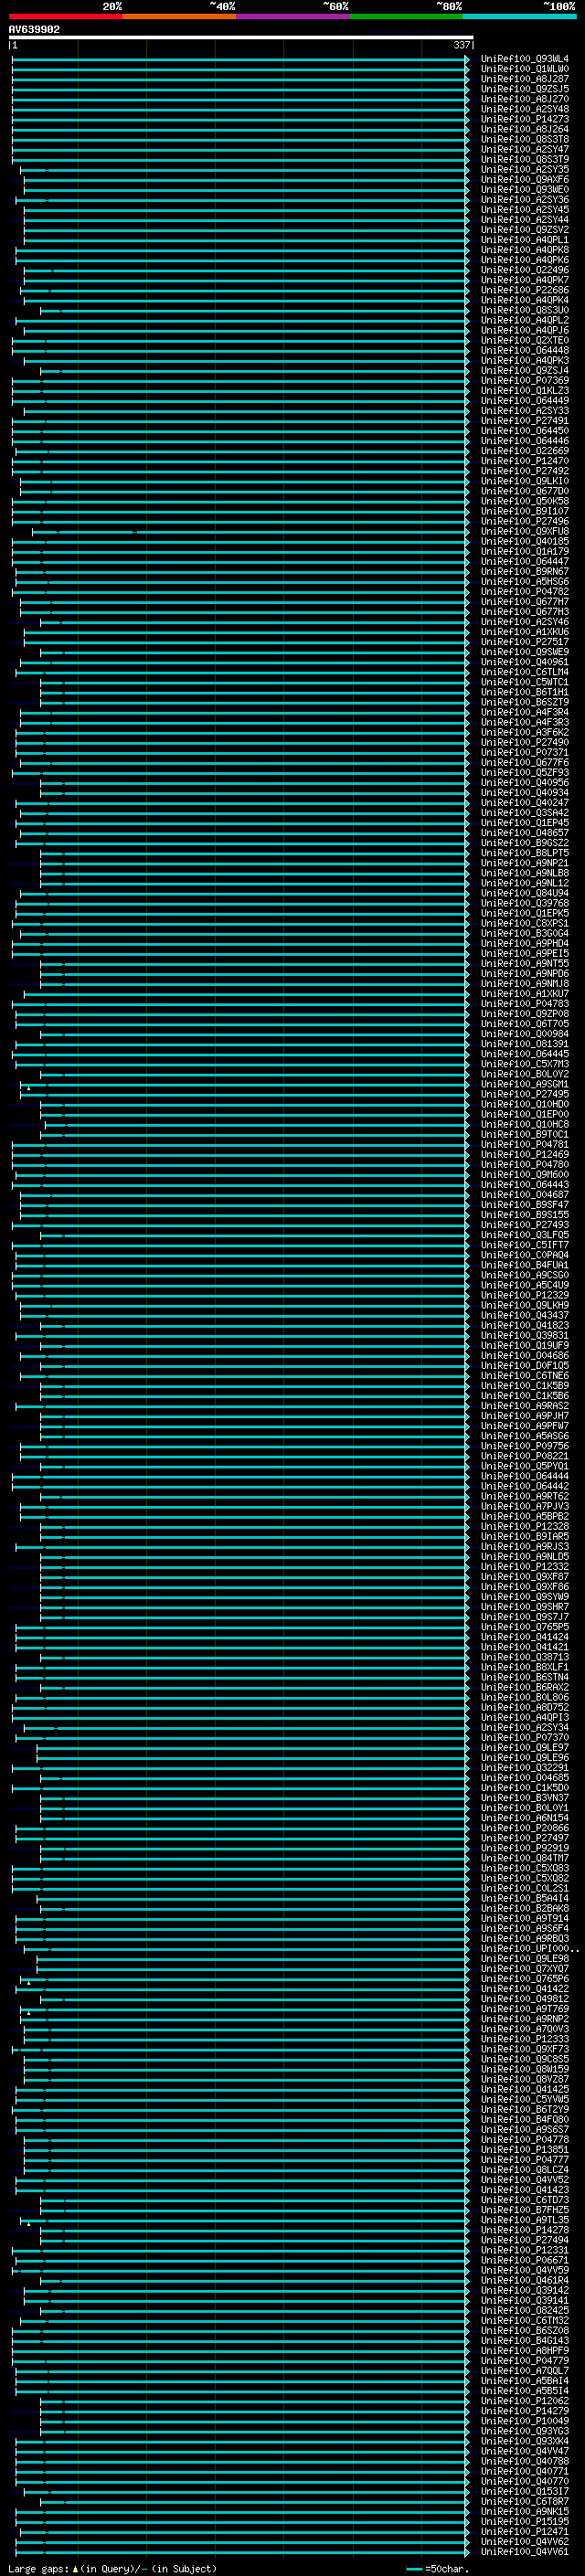
Task: Click the yellow large-gap triangle legend icon
Action: pyautogui.click(x=75, y=2568)
